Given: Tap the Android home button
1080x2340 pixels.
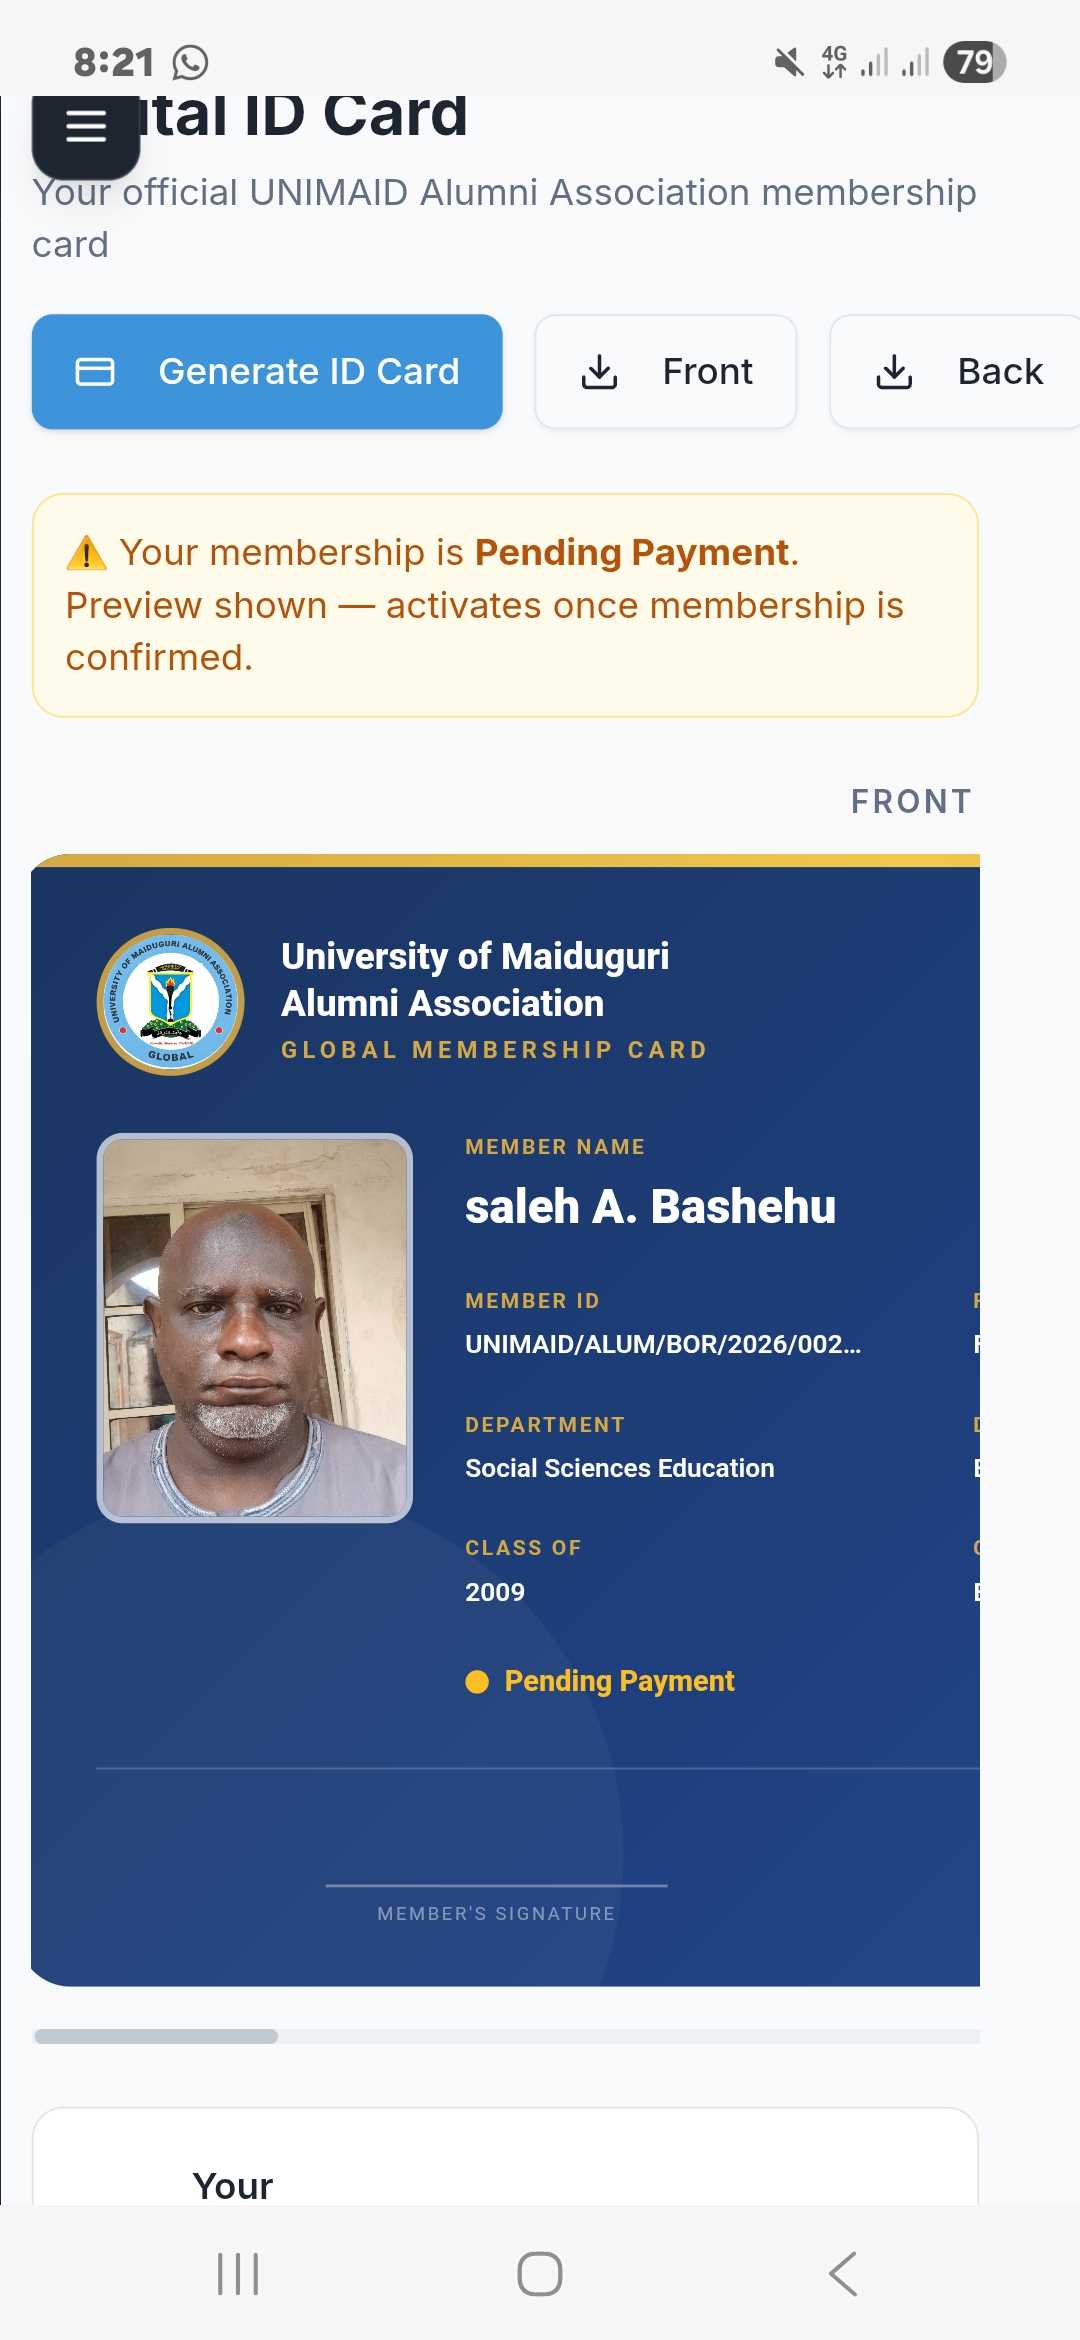Looking at the screenshot, I should (540, 2274).
